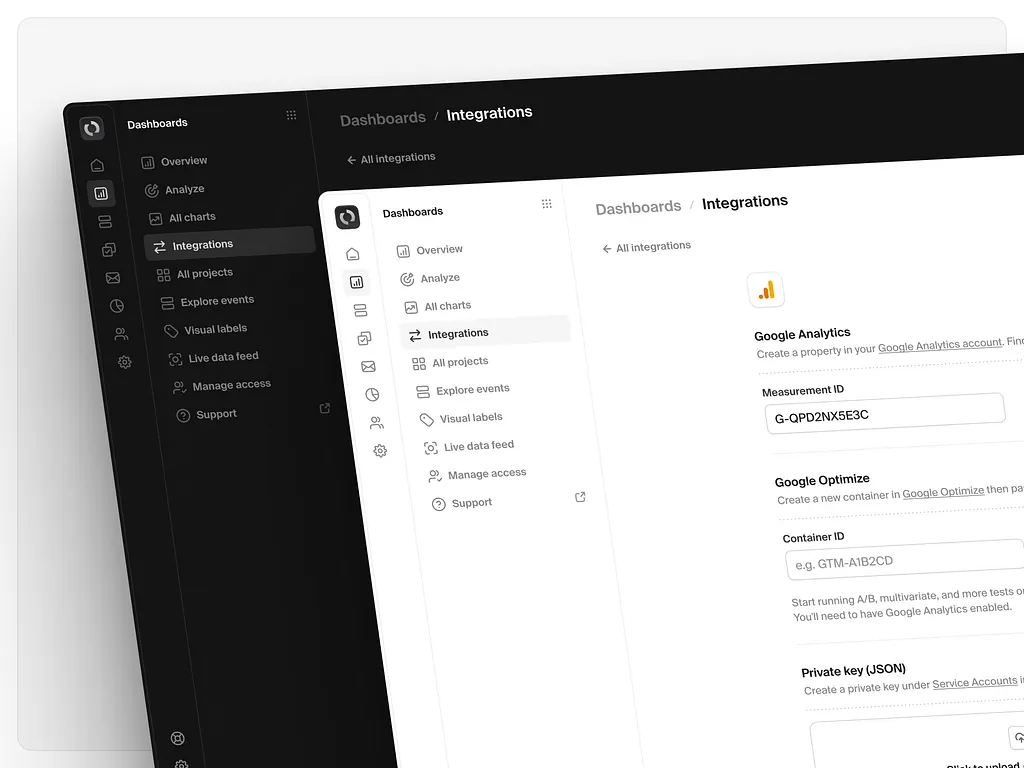The image size is (1024, 768).
Task: Click the Google Analytics logo icon
Action: (x=766, y=290)
